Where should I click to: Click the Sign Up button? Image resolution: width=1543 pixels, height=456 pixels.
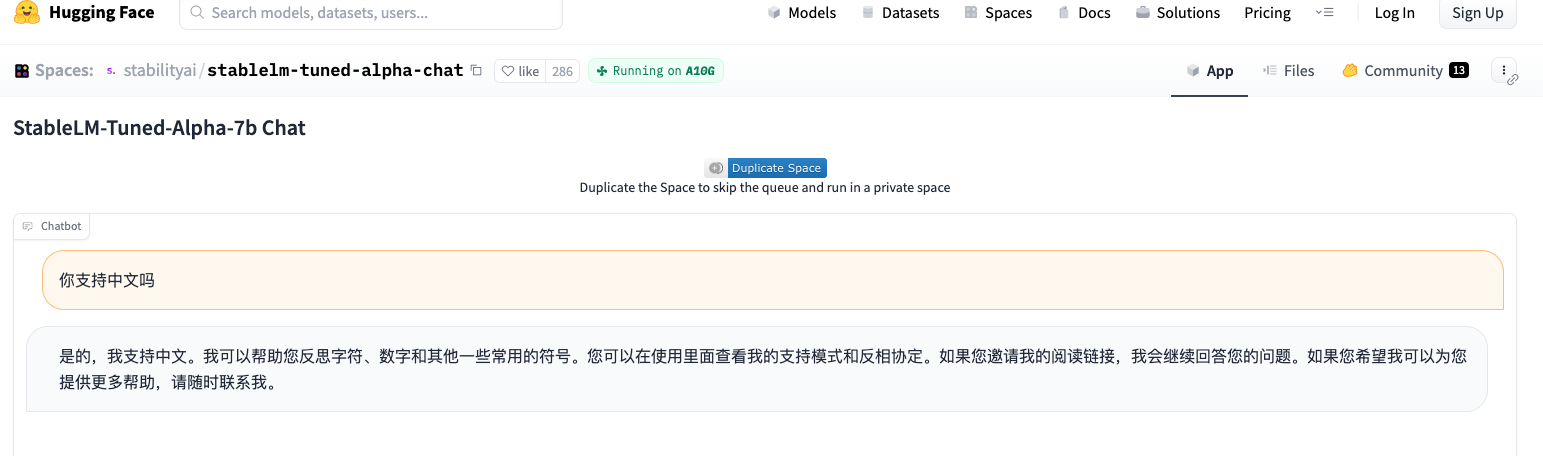pyautogui.click(x=1477, y=13)
